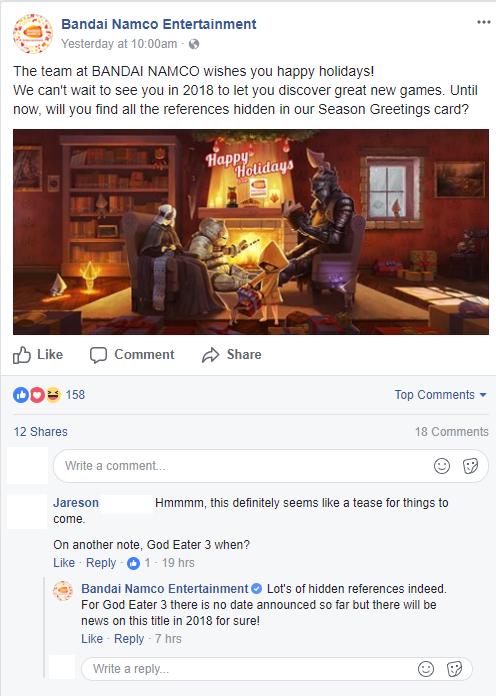Open emoji picker in comment box

(442, 466)
